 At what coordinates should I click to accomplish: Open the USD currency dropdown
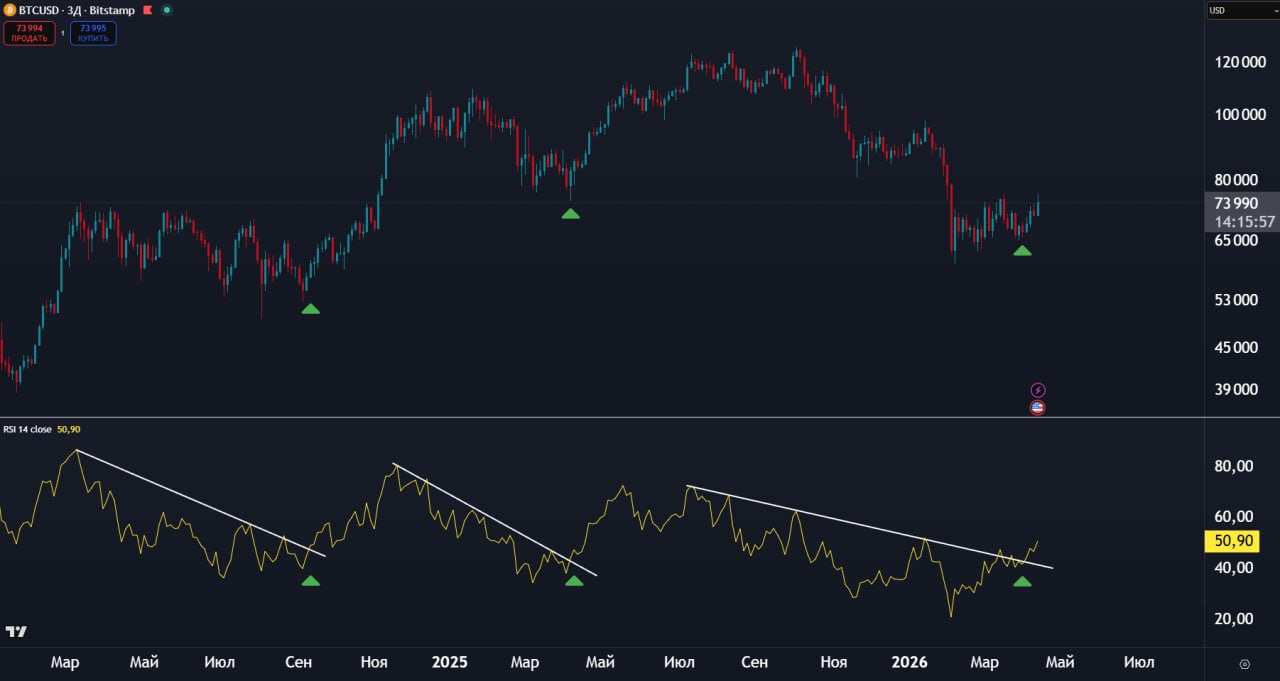click(x=1241, y=11)
